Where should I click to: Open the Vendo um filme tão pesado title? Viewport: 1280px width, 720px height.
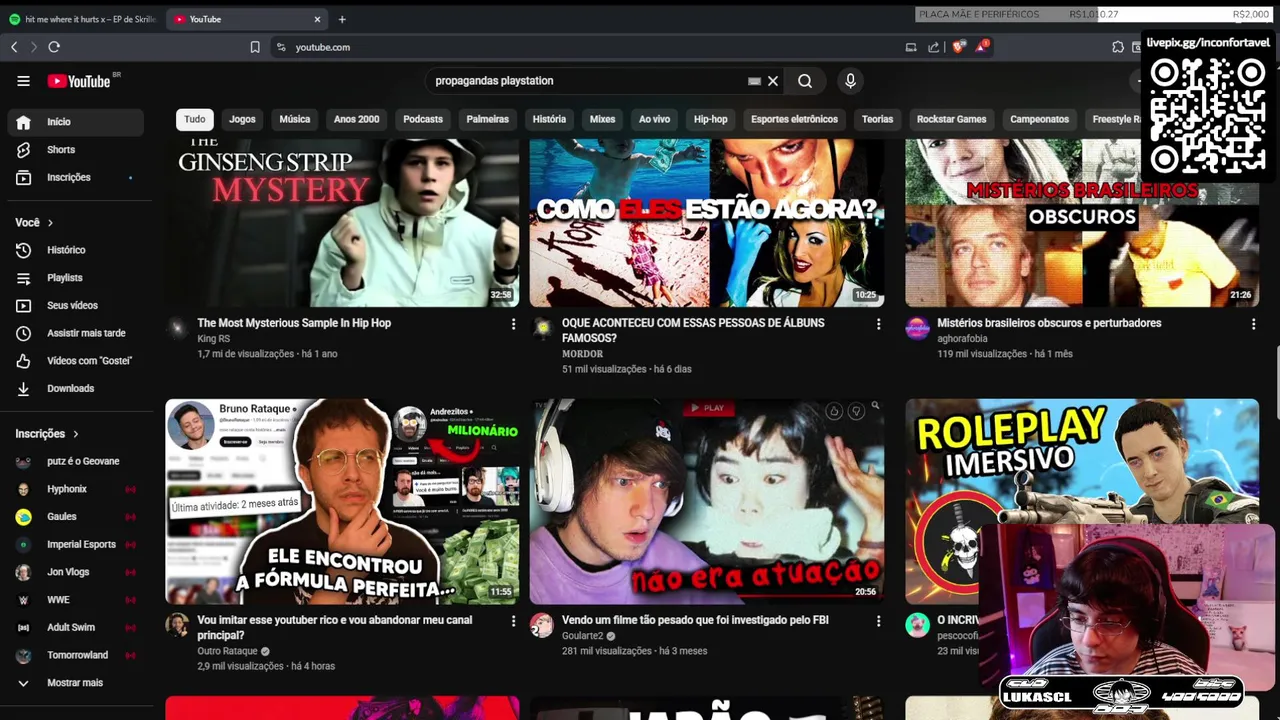[695, 620]
